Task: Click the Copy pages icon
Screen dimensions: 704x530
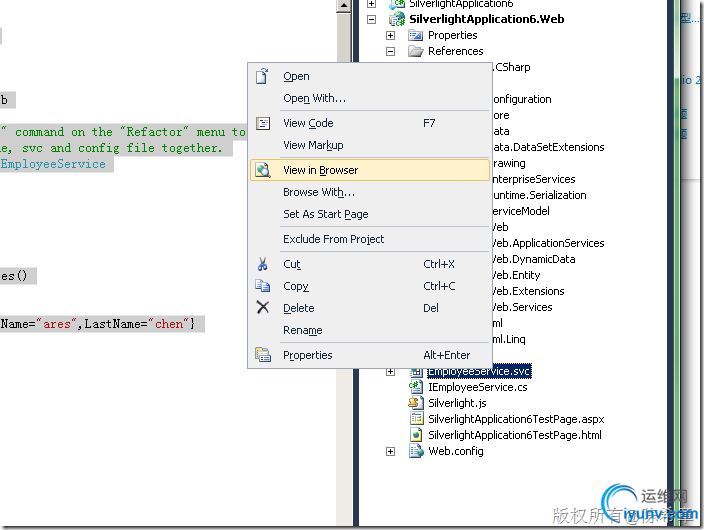Action: [263, 286]
